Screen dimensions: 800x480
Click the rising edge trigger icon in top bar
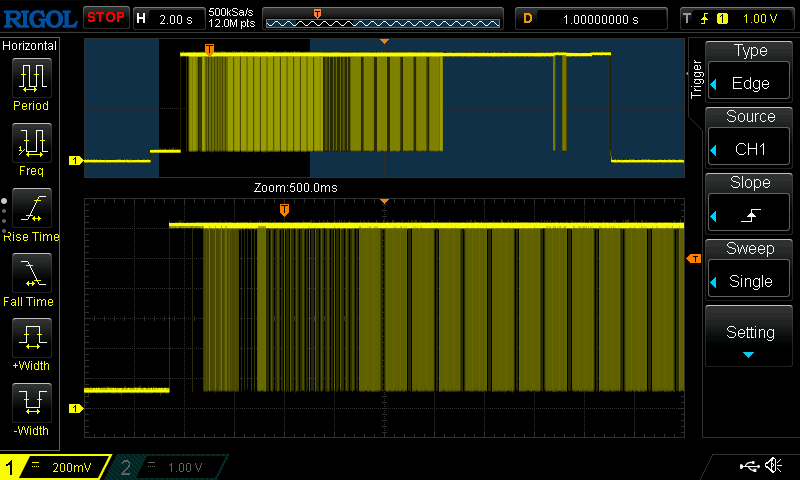click(x=705, y=19)
